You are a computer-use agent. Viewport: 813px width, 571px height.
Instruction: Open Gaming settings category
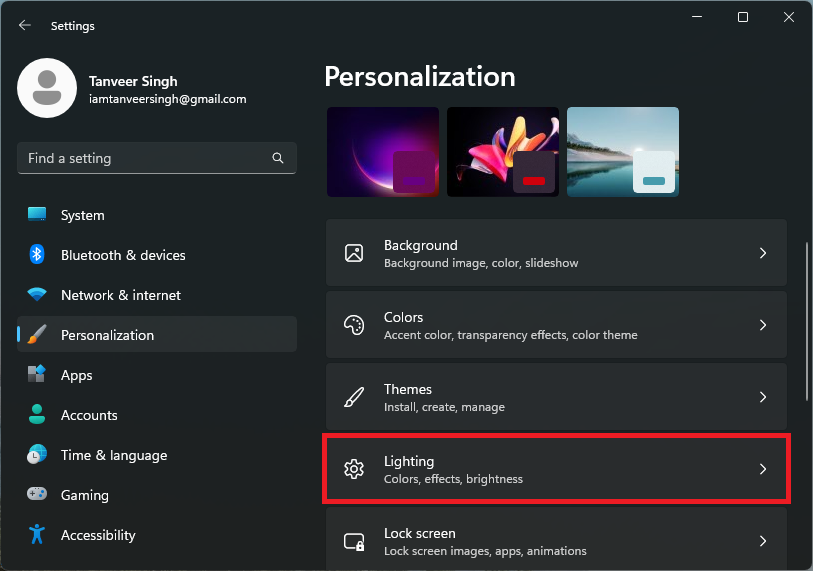(x=157, y=495)
